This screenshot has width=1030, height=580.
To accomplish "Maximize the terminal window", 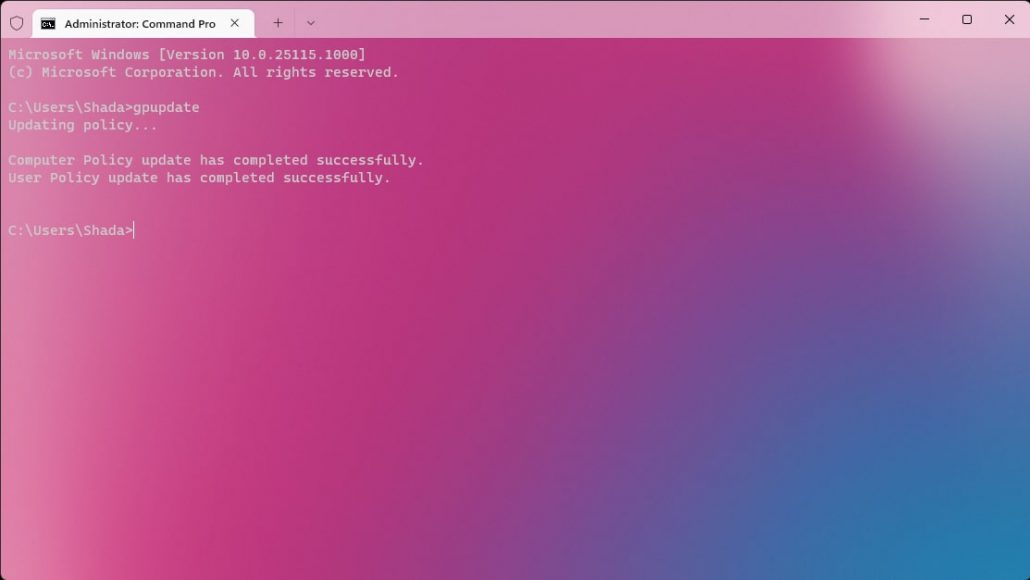I will pyautogui.click(x=967, y=20).
